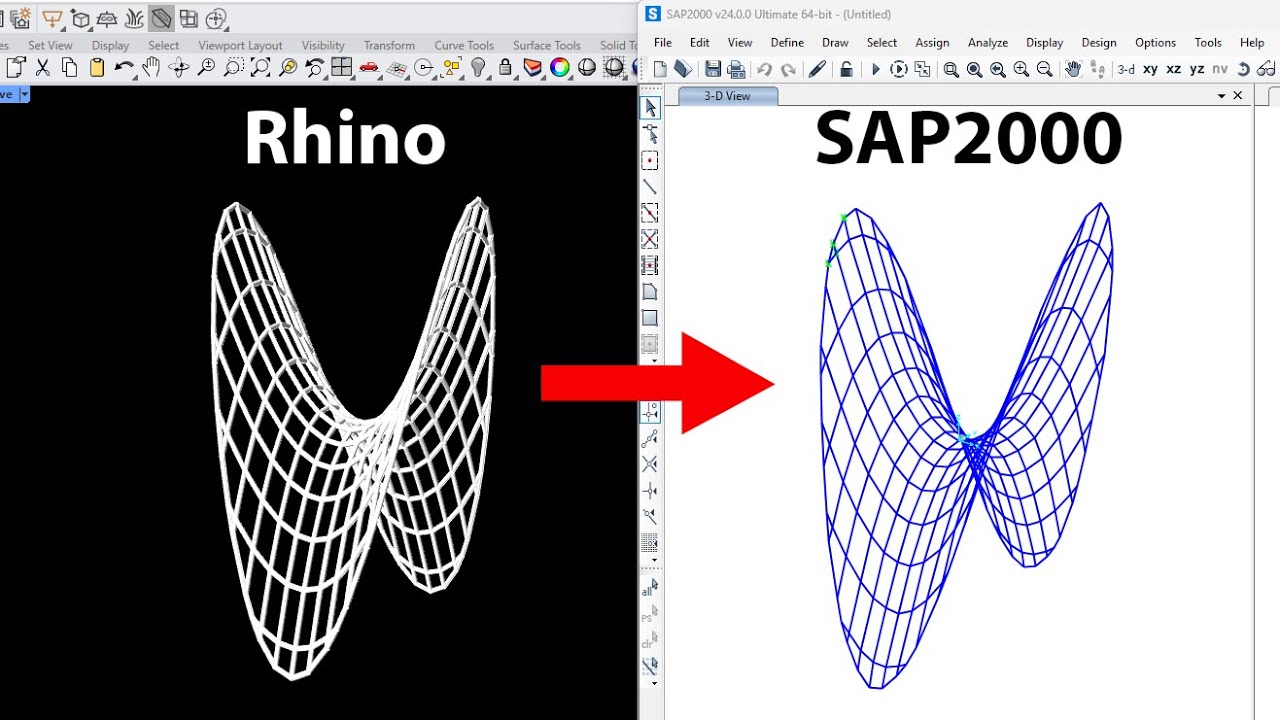The image size is (1280, 720).
Task: Click the four-viewport layout icon in Rhino
Action: click(x=342, y=68)
